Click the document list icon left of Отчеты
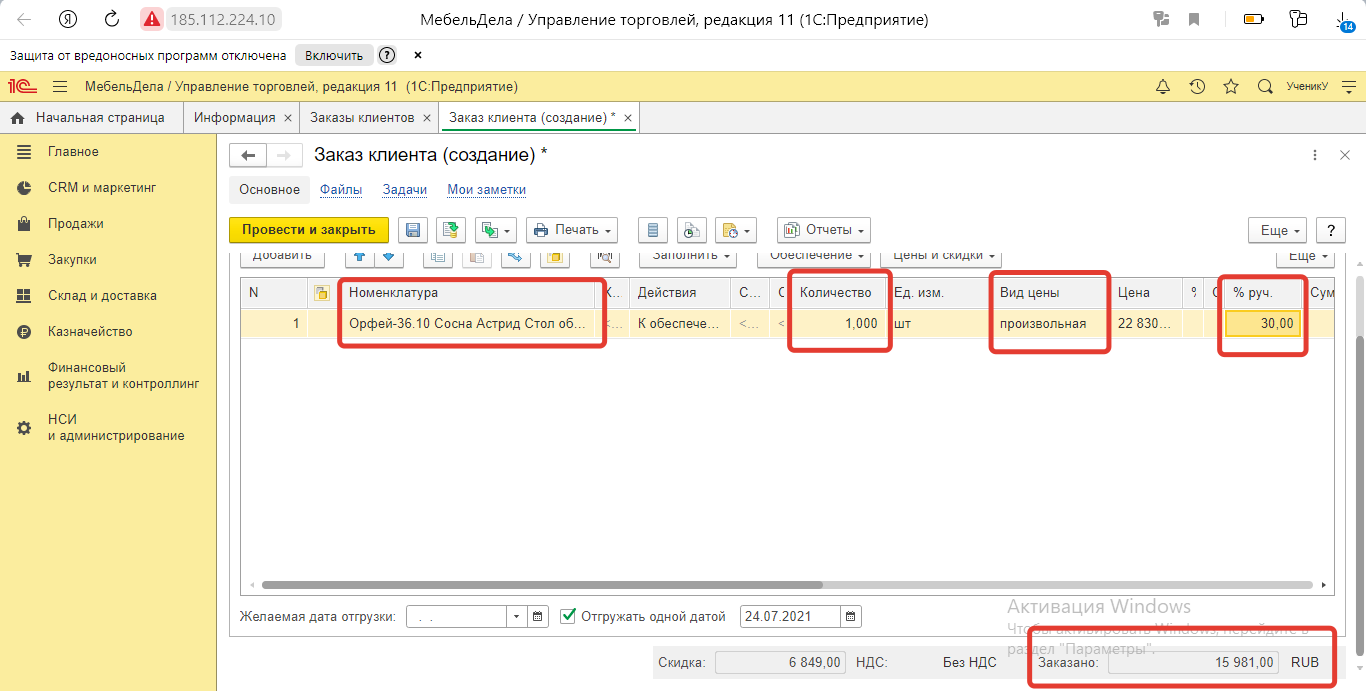The image size is (1366, 691). 653,230
